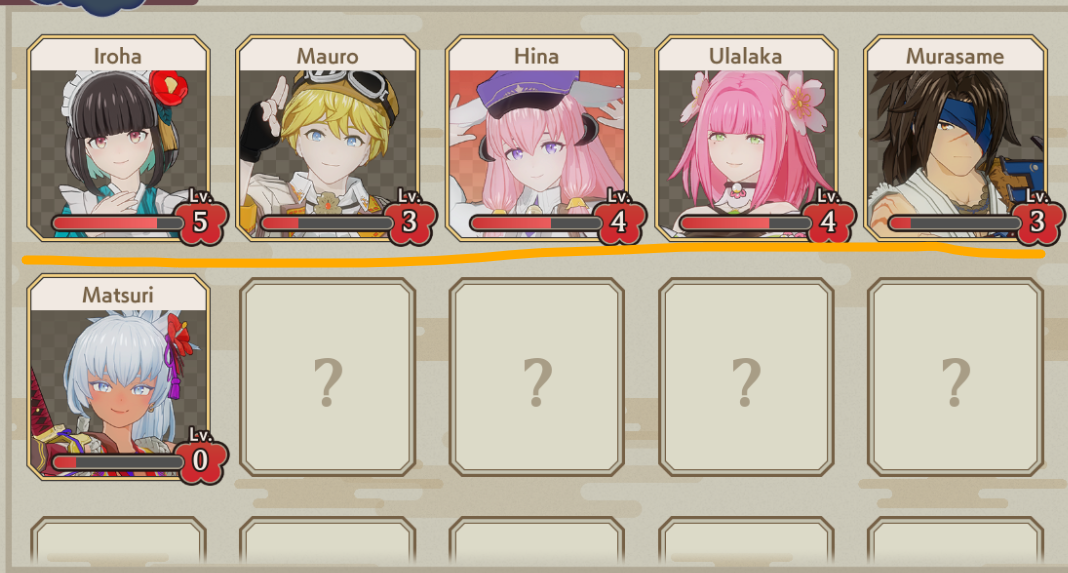The image size is (1068, 573).
Task: Click the Iroha name label
Action: pyautogui.click(x=118, y=56)
